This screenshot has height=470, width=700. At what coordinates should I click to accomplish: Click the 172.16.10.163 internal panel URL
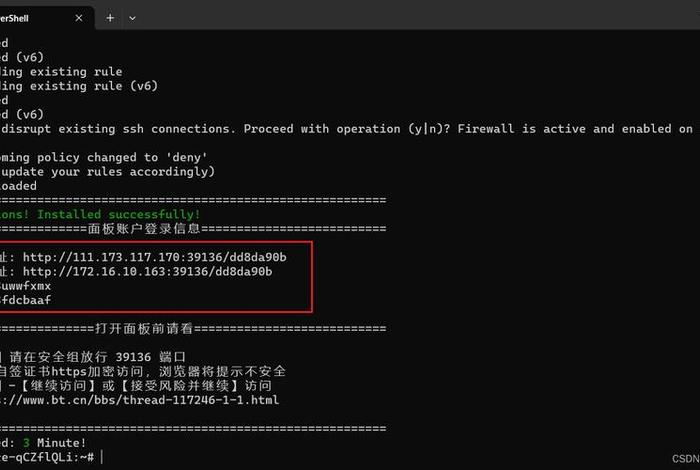coord(147,271)
